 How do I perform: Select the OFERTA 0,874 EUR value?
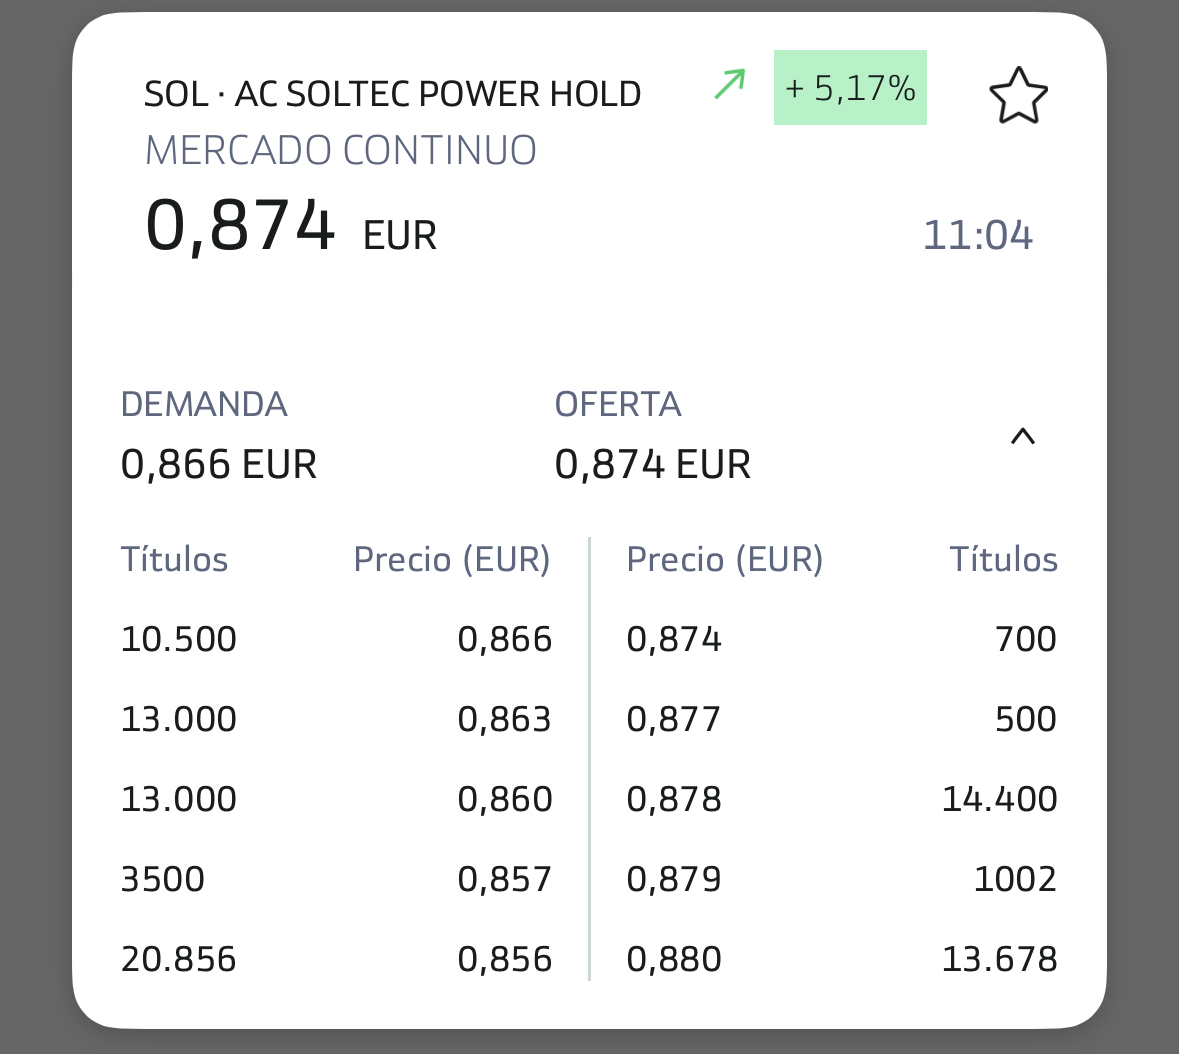[x=653, y=465]
